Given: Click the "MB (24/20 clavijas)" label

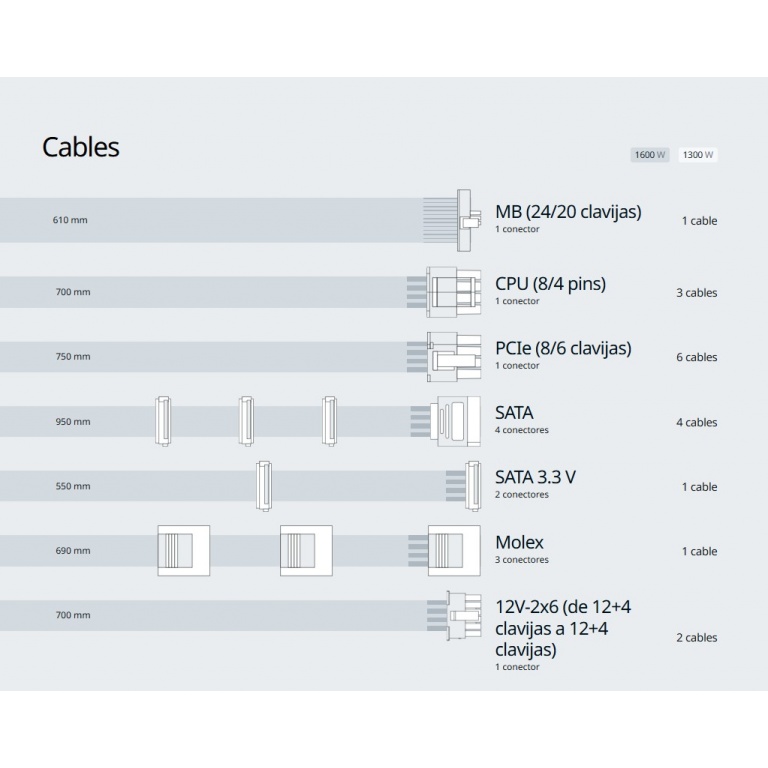Looking at the screenshot, I should tap(568, 212).
